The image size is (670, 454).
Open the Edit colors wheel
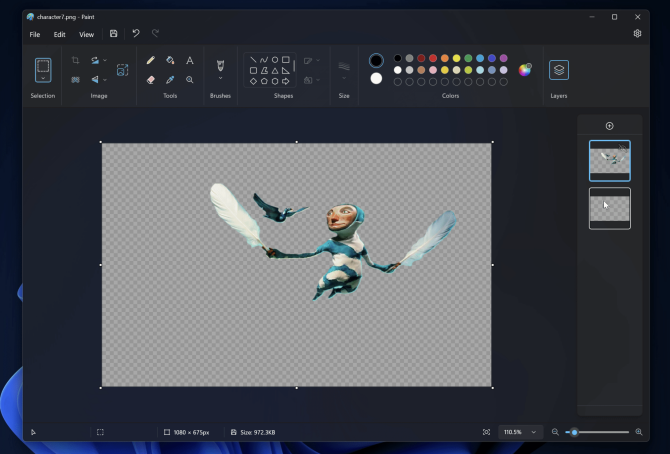point(525,70)
